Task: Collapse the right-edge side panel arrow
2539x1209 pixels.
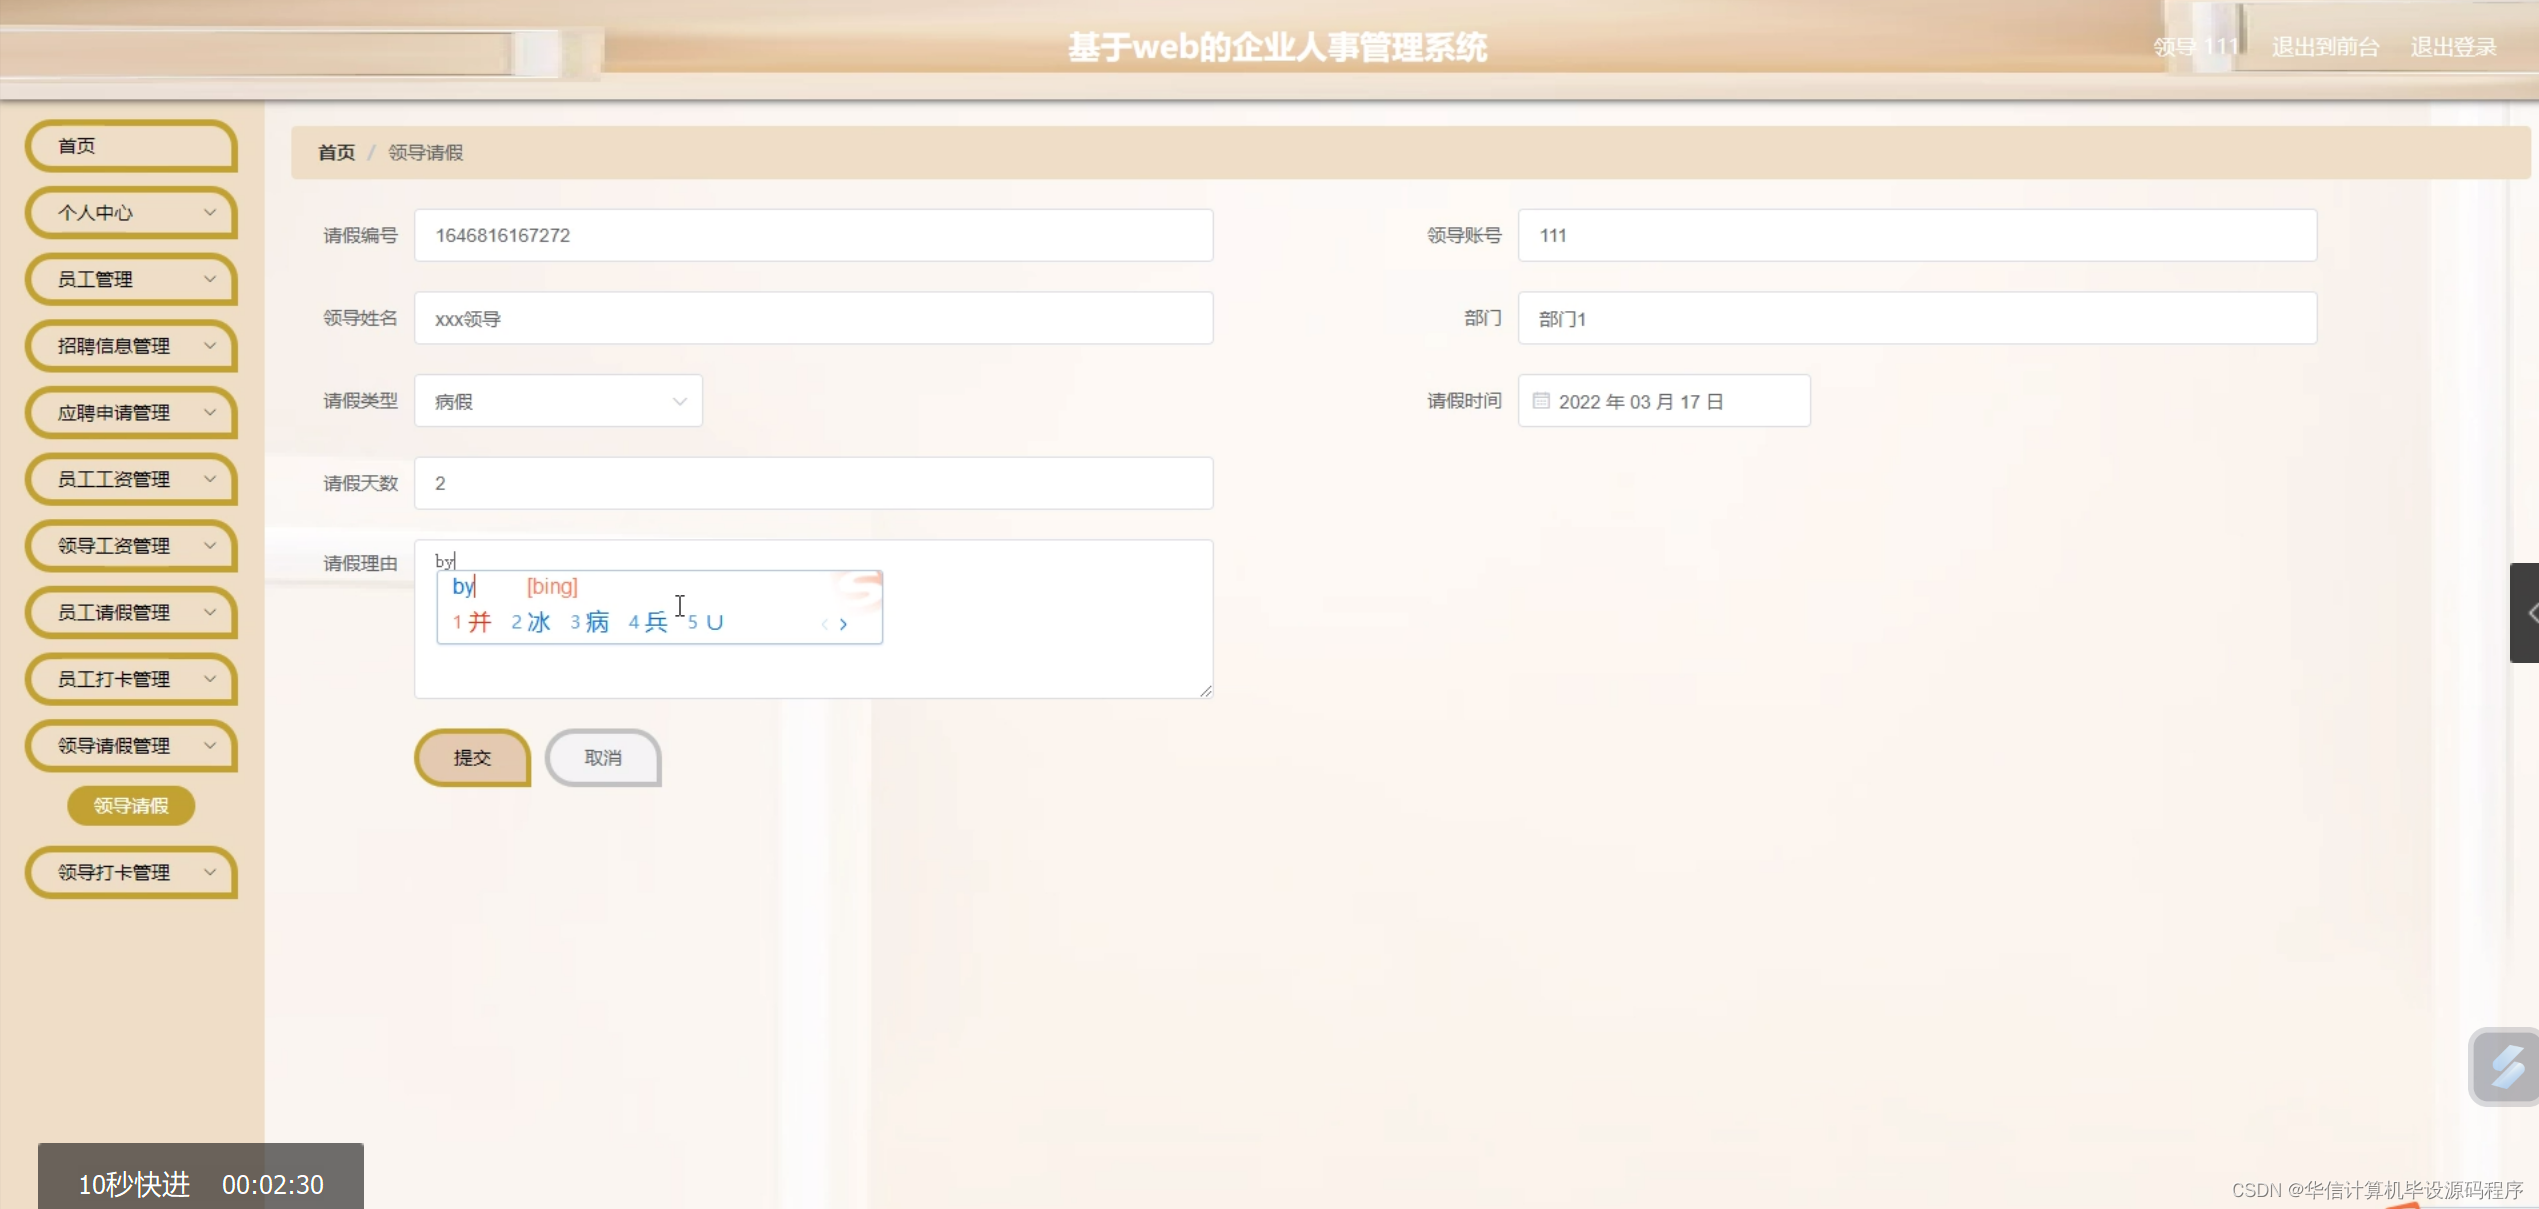Action: pyautogui.click(x=2530, y=612)
